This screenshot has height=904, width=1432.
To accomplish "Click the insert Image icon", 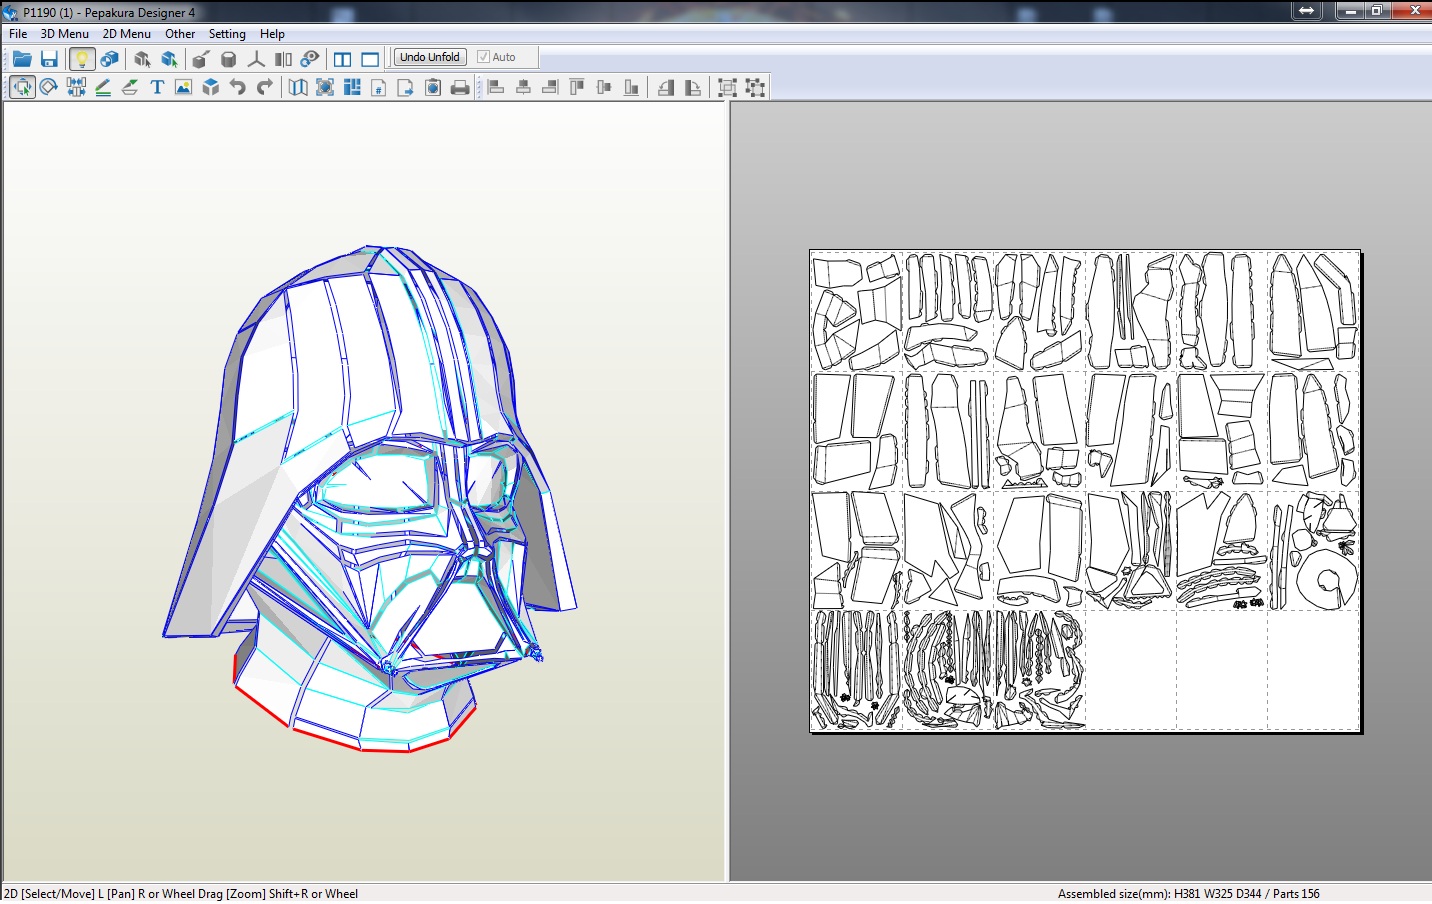I will tap(183, 87).
